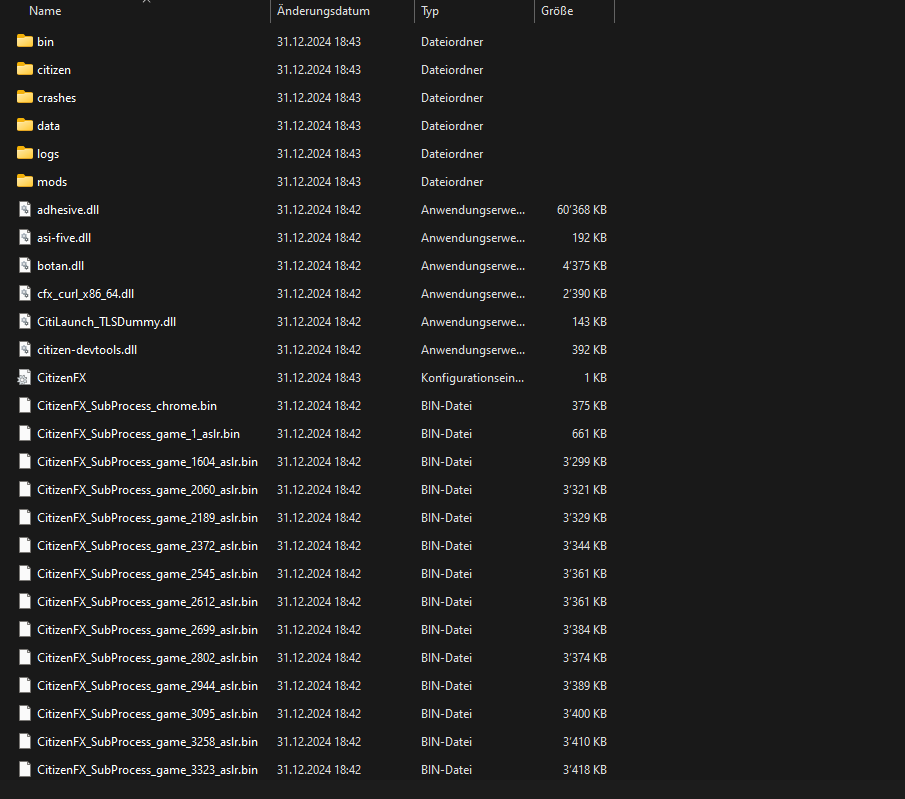The width and height of the screenshot is (905, 799).
Task: Sort files by Änderungsdatum column
Action: [x=323, y=11]
